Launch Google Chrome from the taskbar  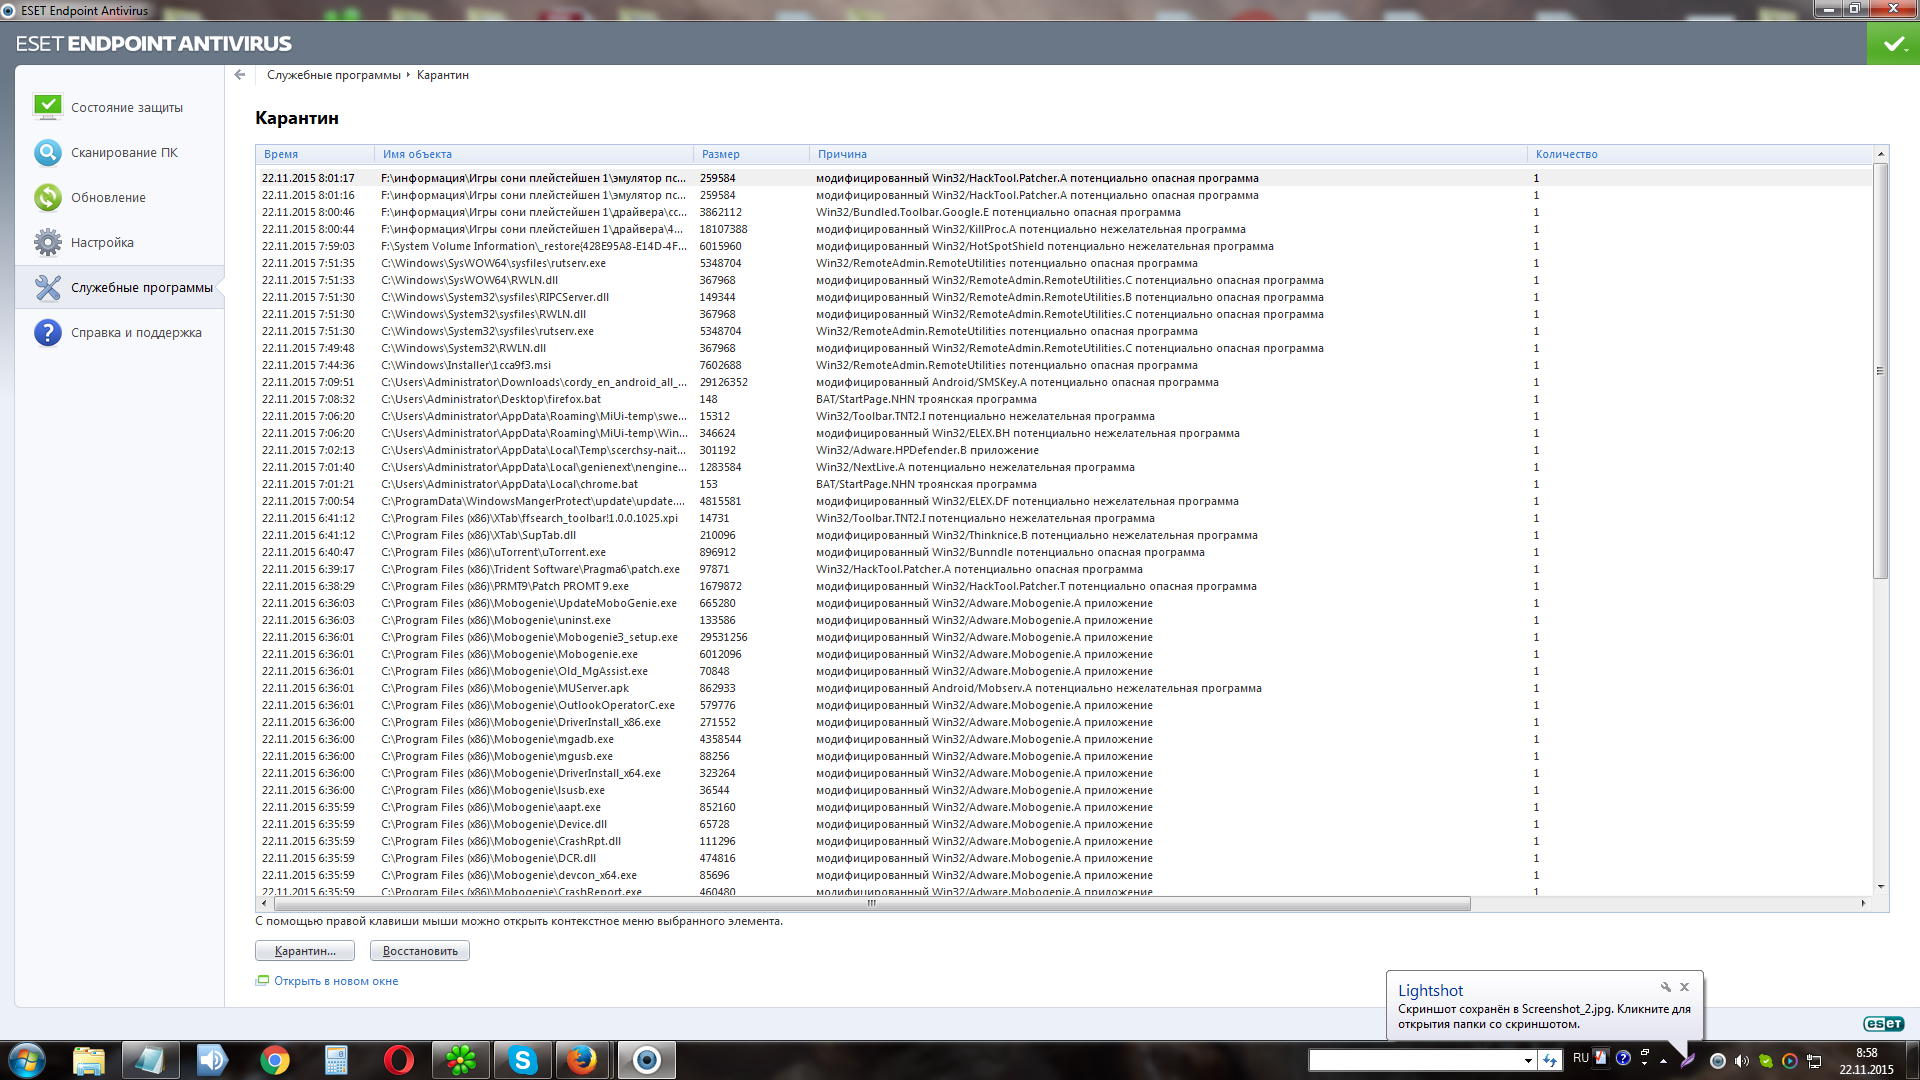click(x=274, y=1060)
